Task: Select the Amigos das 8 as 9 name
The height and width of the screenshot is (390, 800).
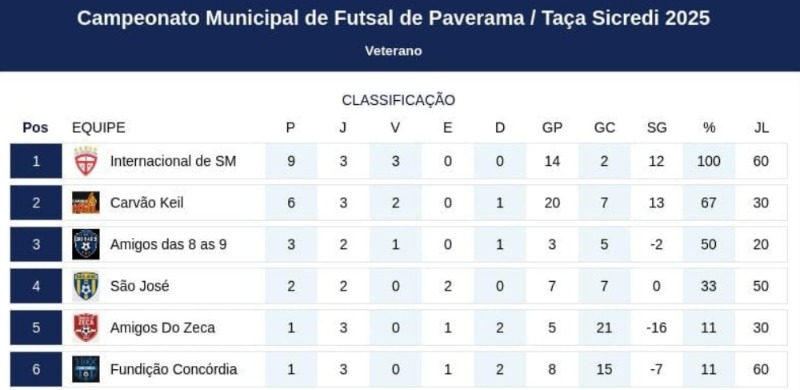Action: tap(168, 245)
